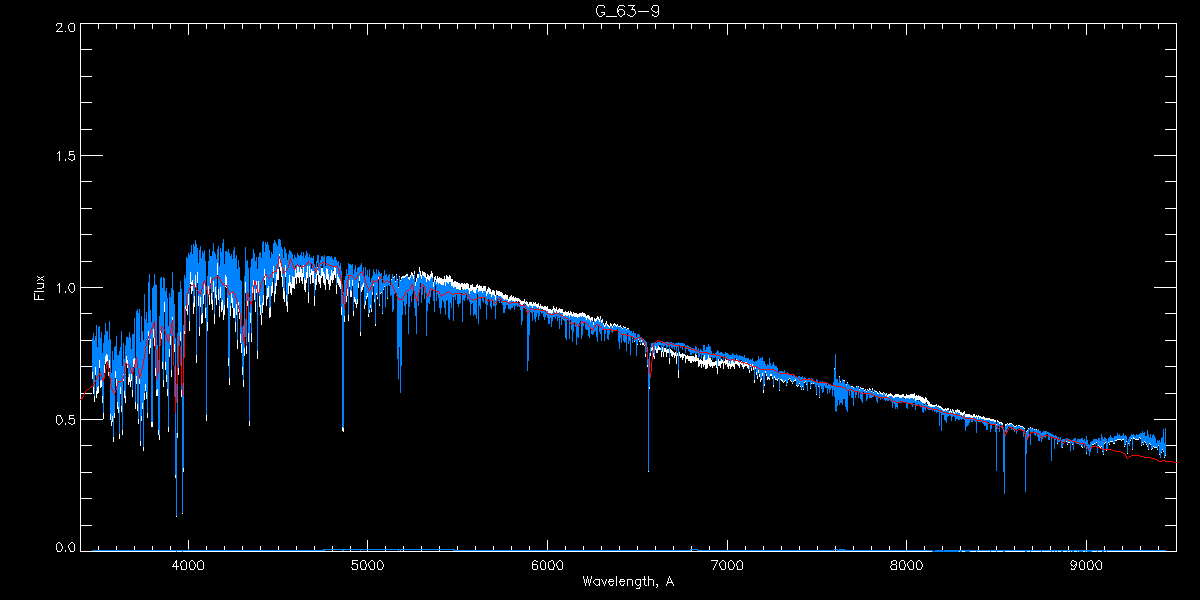Image resolution: width=1200 pixels, height=600 pixels.
Task: Select the 0.5 flux tick label
Action: [x=62, y=419]
